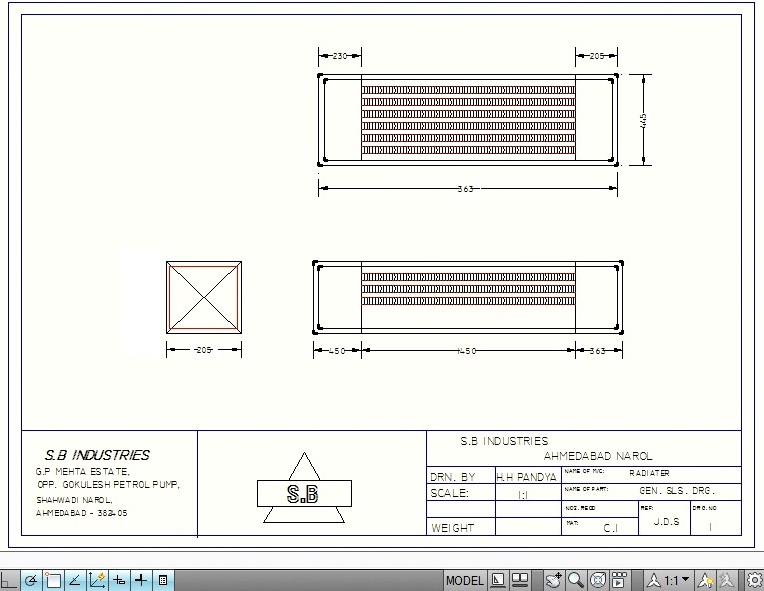Toggle Show Lineweight plus icon
Image resolution: width=764 pixels, height=591 pixels.
[141, 580]
